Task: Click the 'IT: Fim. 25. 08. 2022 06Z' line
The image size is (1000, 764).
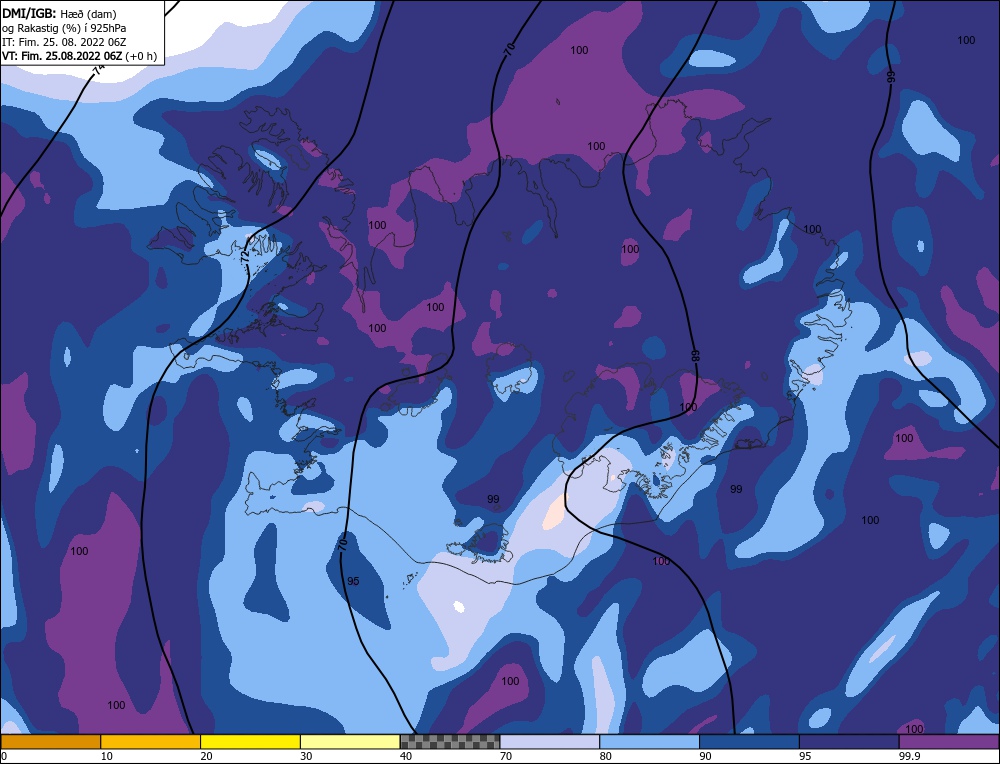Action: pyautogui.click(x=64, y=42)
